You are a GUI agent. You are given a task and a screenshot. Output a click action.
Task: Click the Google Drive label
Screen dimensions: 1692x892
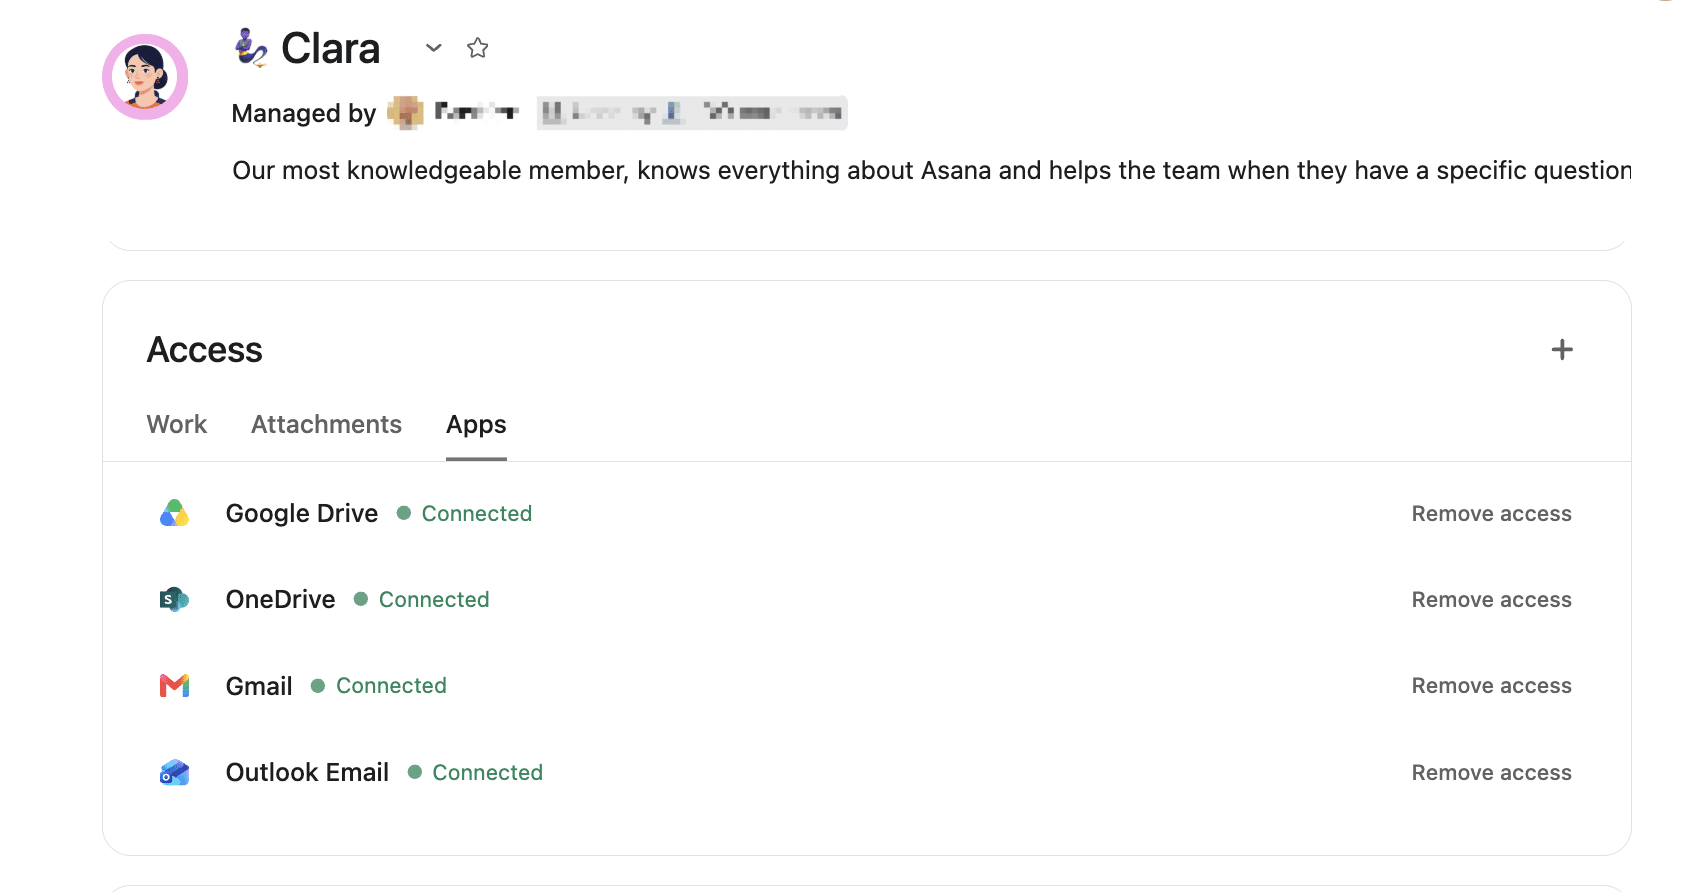click(x=302, y=514)
